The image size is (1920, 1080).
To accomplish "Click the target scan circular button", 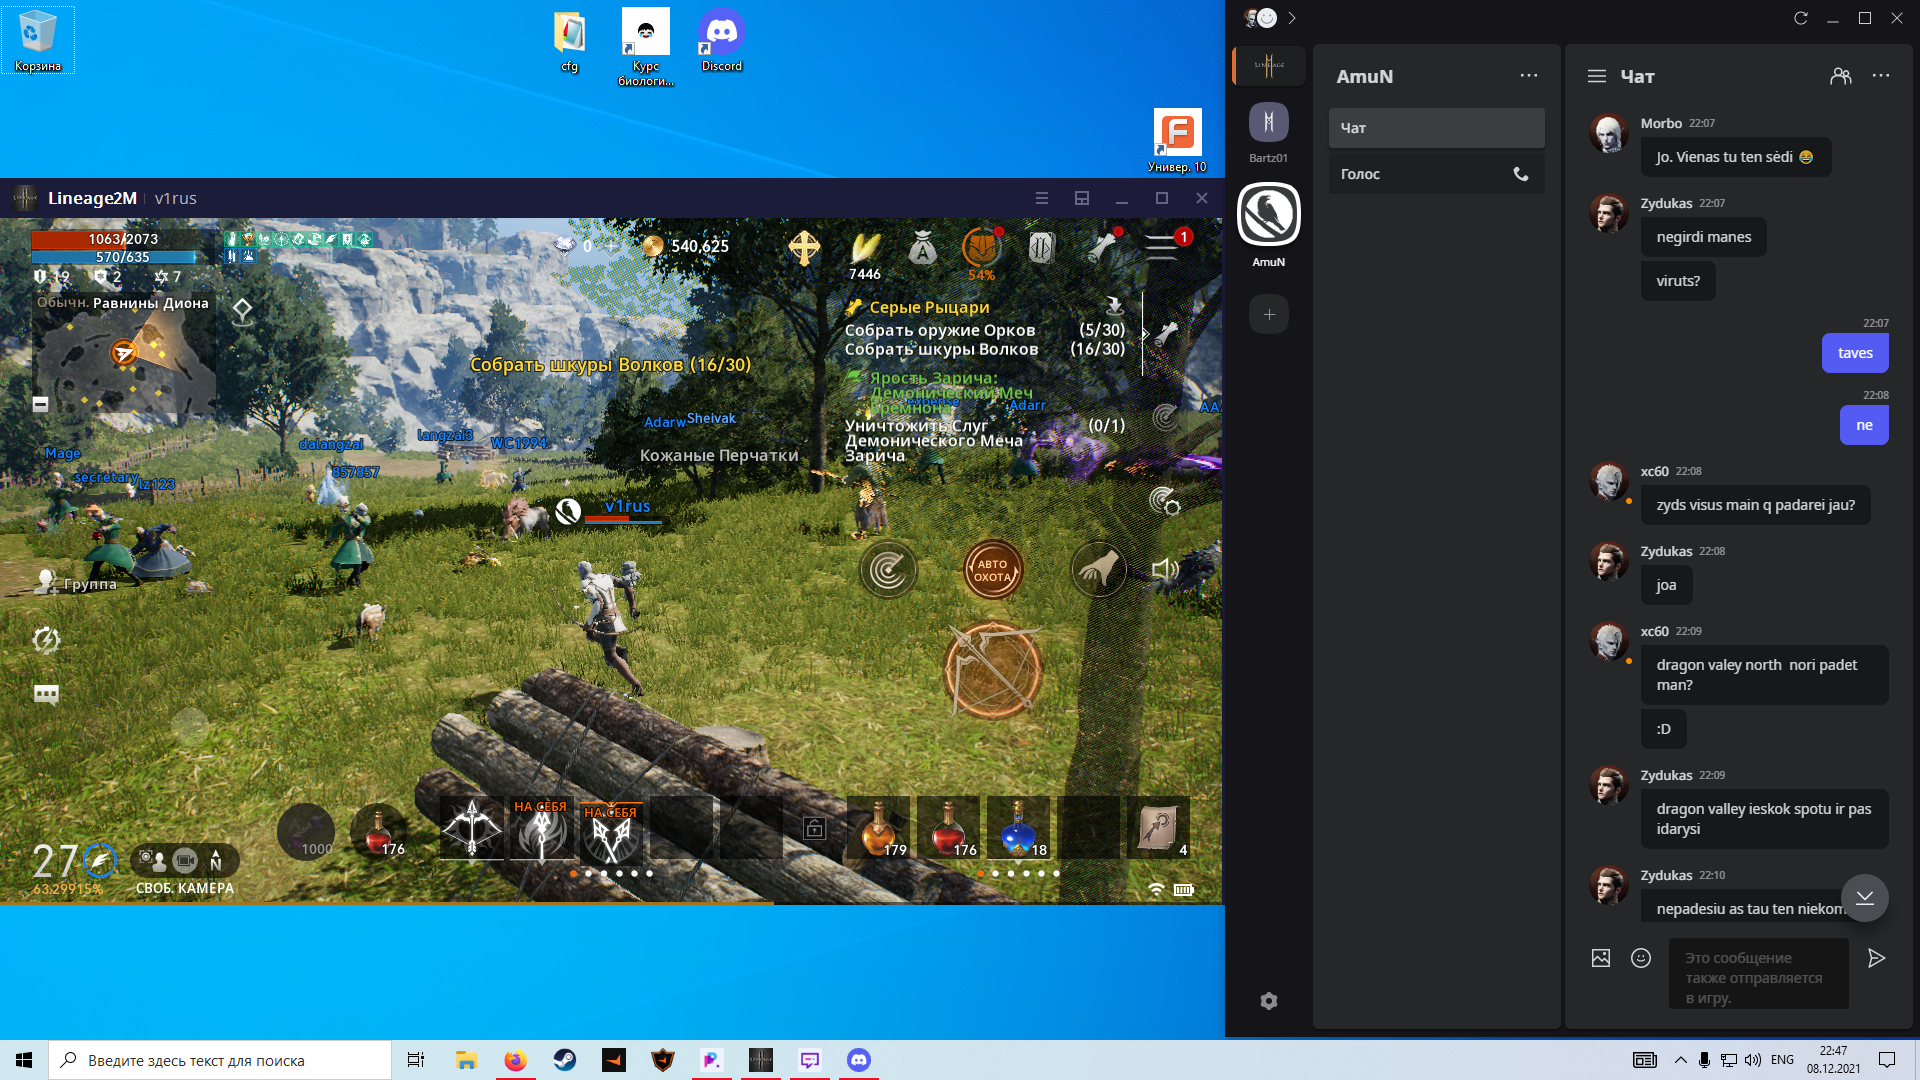I will coord(887,570).
